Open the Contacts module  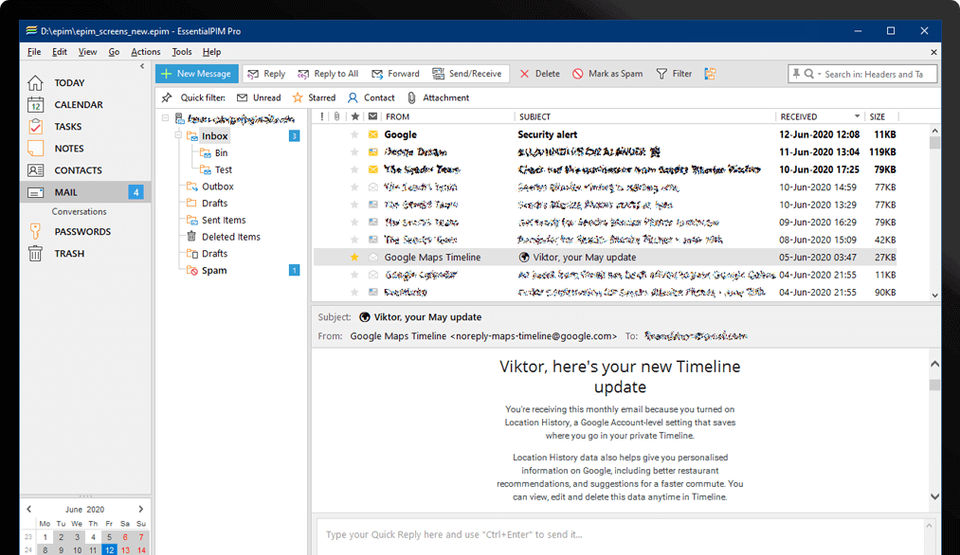pyautogui.click(x=65, y=170)
